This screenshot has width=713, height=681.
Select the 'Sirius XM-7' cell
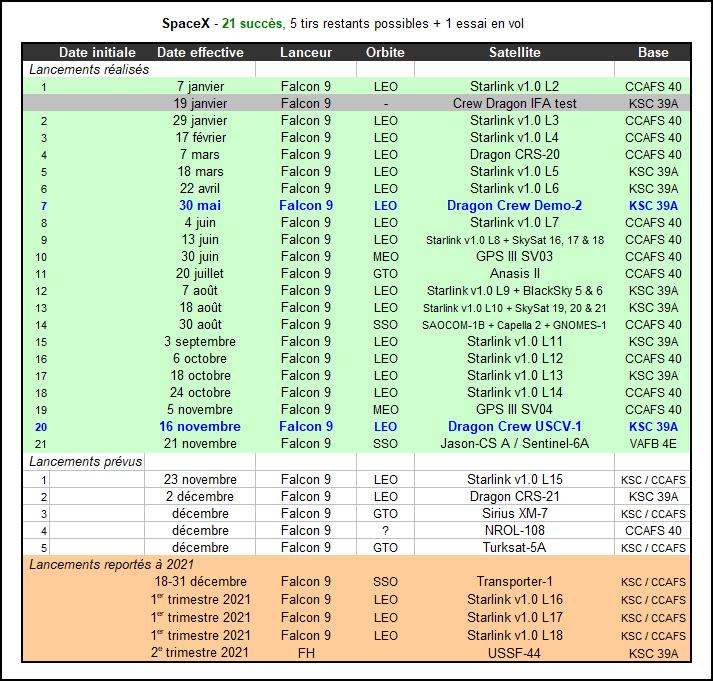coord(515,513)
